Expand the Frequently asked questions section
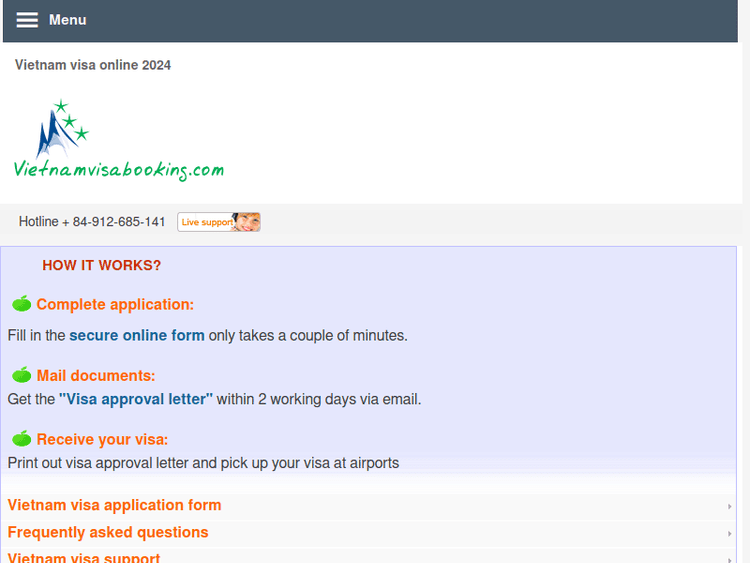The width and height of the screenshot is (750, 563). coord(108,533)
